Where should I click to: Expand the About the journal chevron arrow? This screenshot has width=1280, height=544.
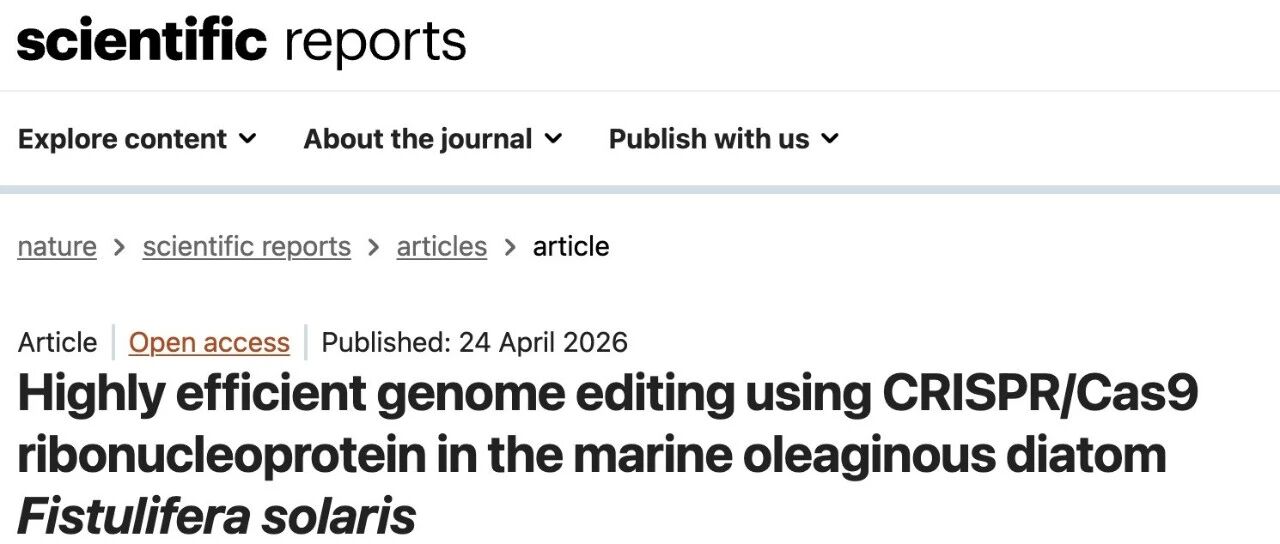554,138
